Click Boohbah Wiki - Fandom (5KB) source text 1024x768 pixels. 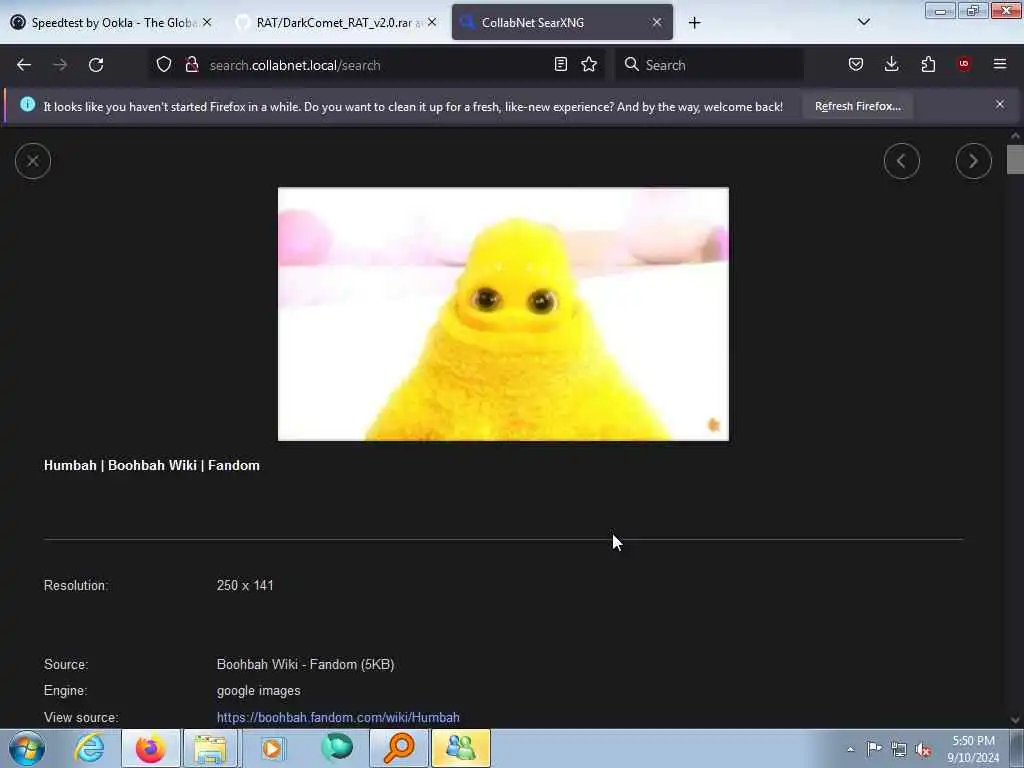click(x=305, y=664)
